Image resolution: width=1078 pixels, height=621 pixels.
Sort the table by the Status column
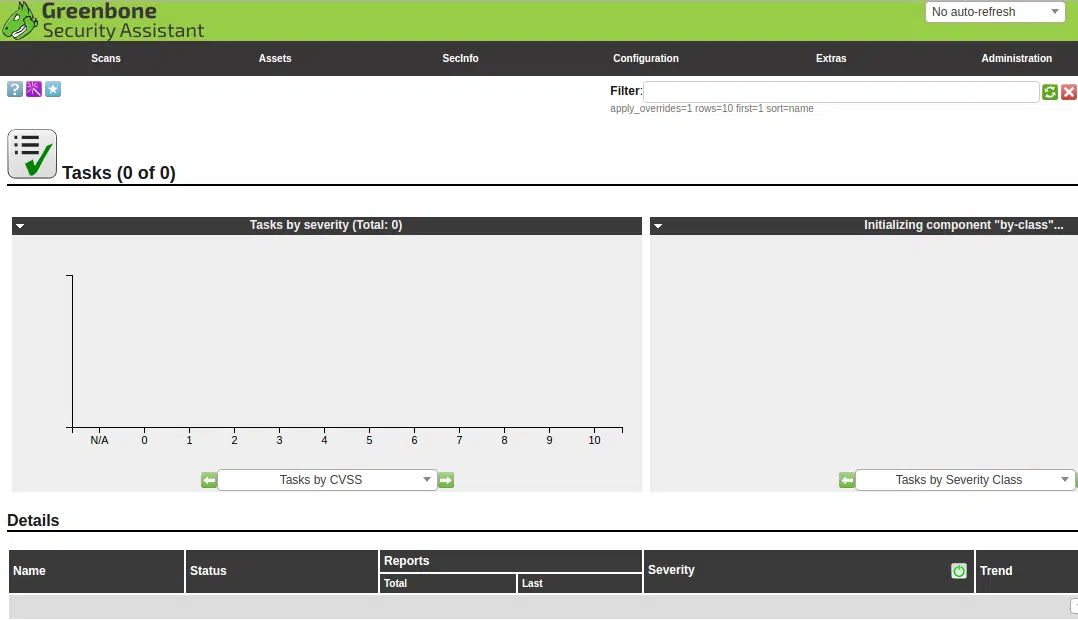[x=208, y=571]
